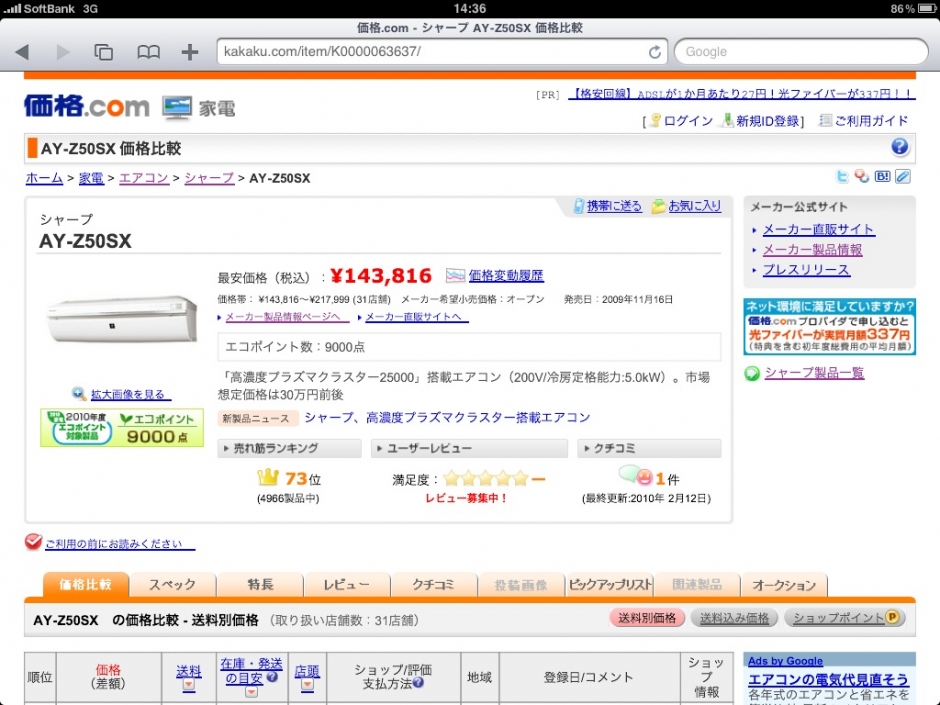Tap Safari's back arrow button
Screen dimensions: 940x705
[x=22, y=52]
